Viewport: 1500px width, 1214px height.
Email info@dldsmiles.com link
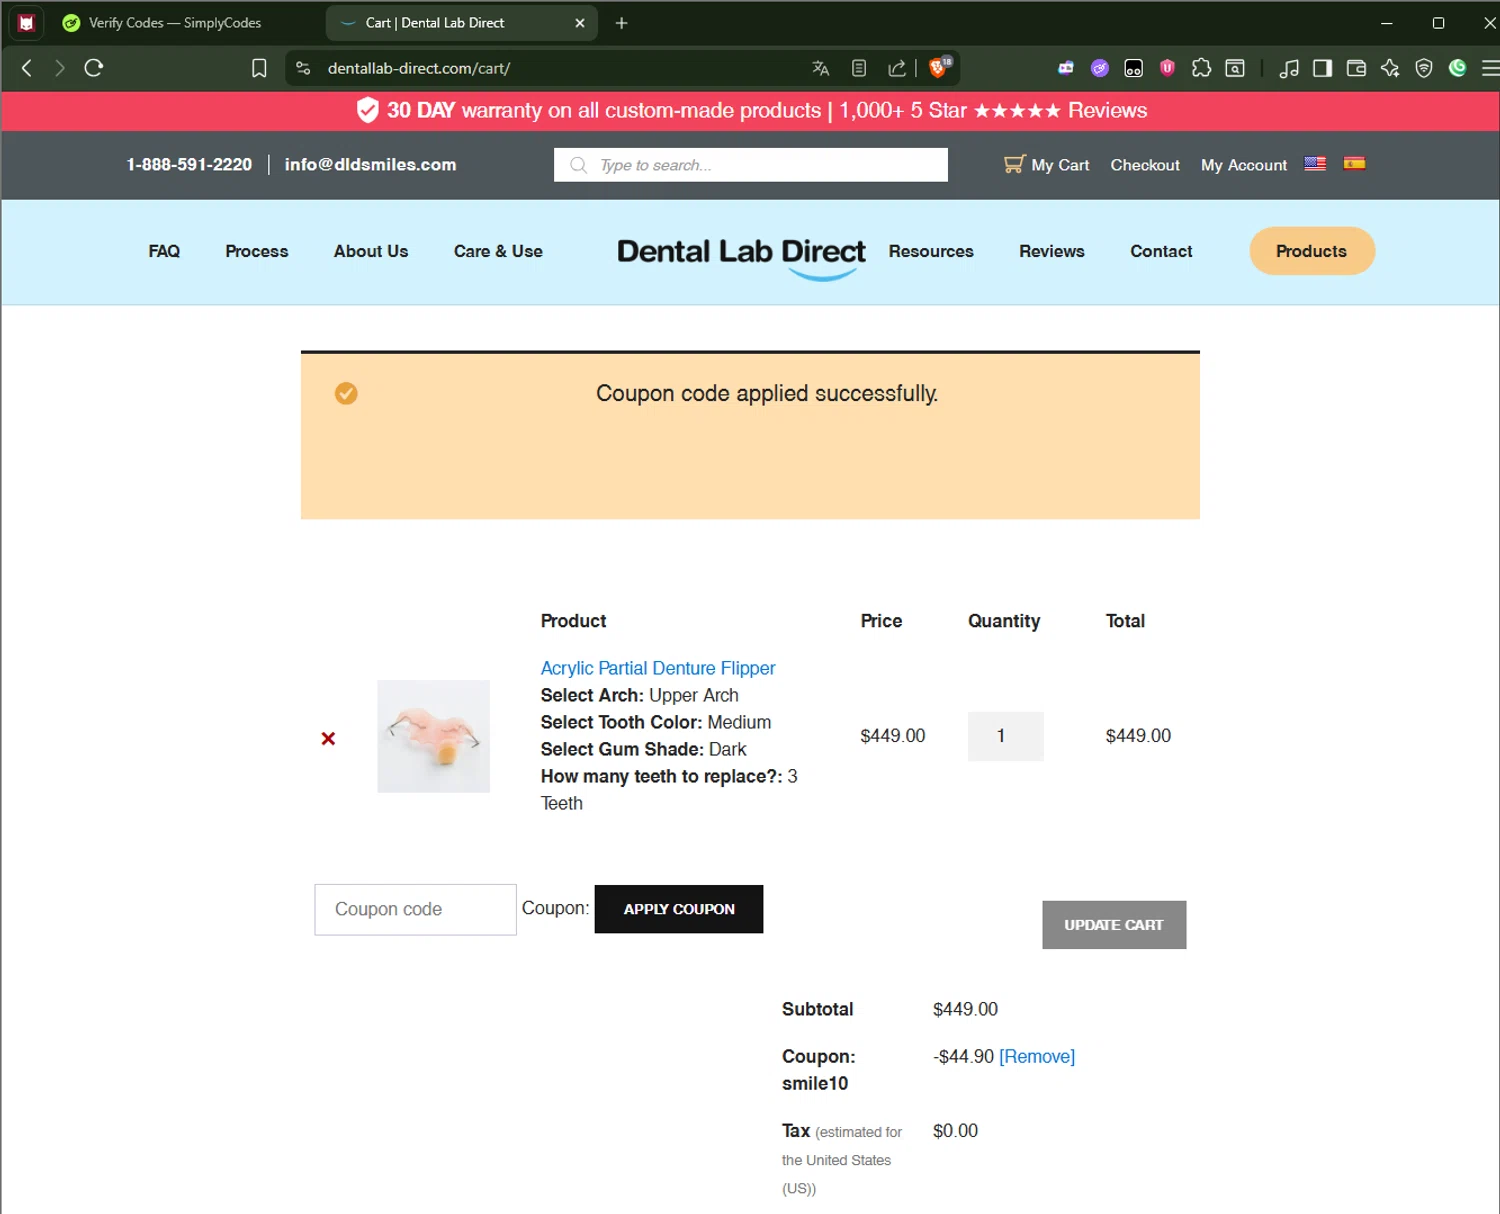pyautogui.click(x=371, y=165)
